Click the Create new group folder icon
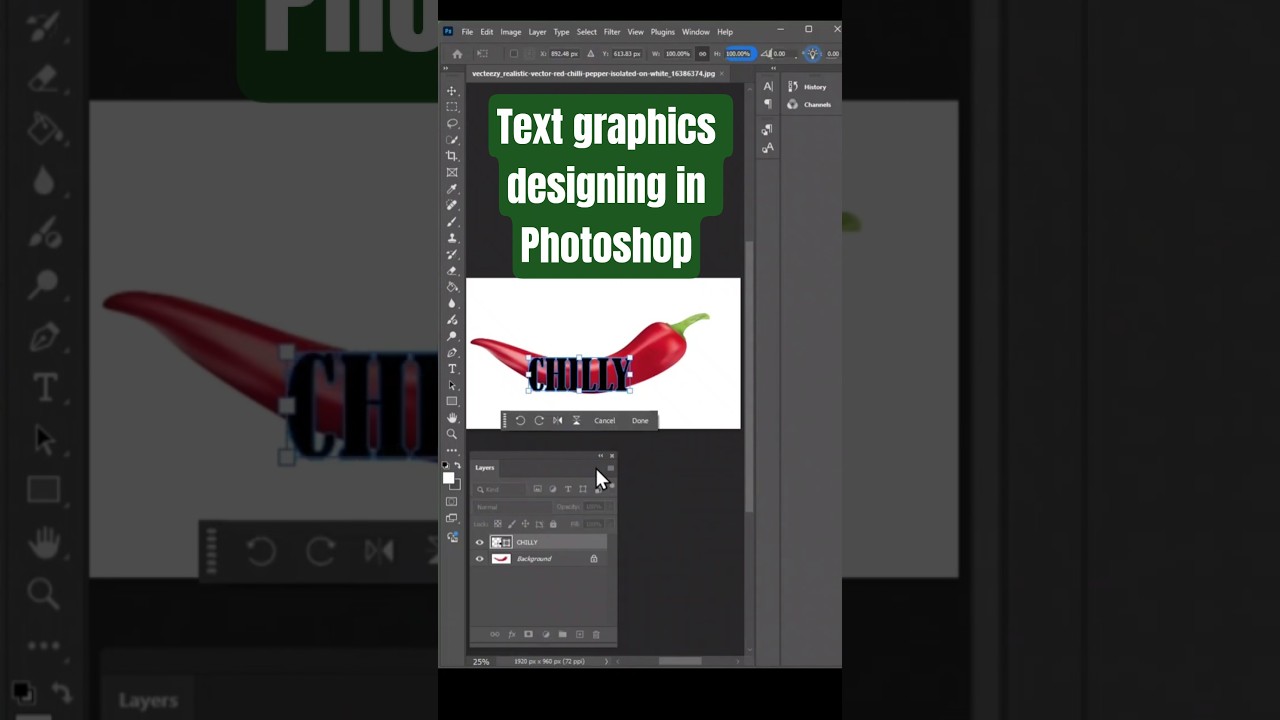The width and height of the screenshot is (1280, 720). [x=562, y=634]
